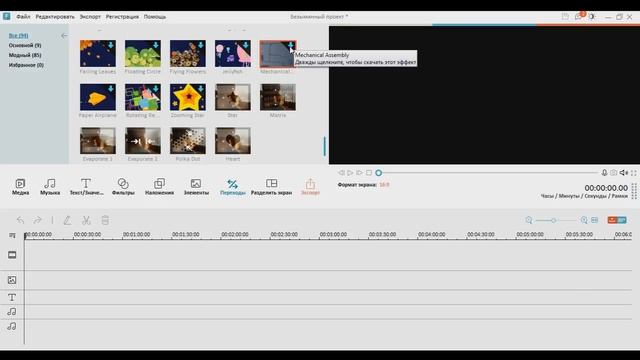This screenshot has height=360, width=640.
Task: Zoom out the timeline with minus magnifier
Action: coord(529,220)
